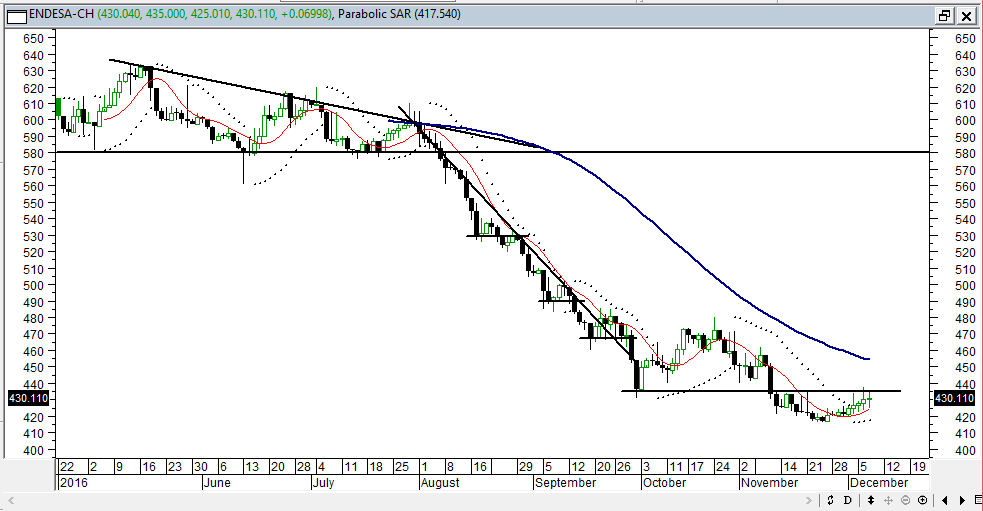Click the date 19 on the time axis
The width and height of the screenshot is (983, 511).
tap(918, 466)
